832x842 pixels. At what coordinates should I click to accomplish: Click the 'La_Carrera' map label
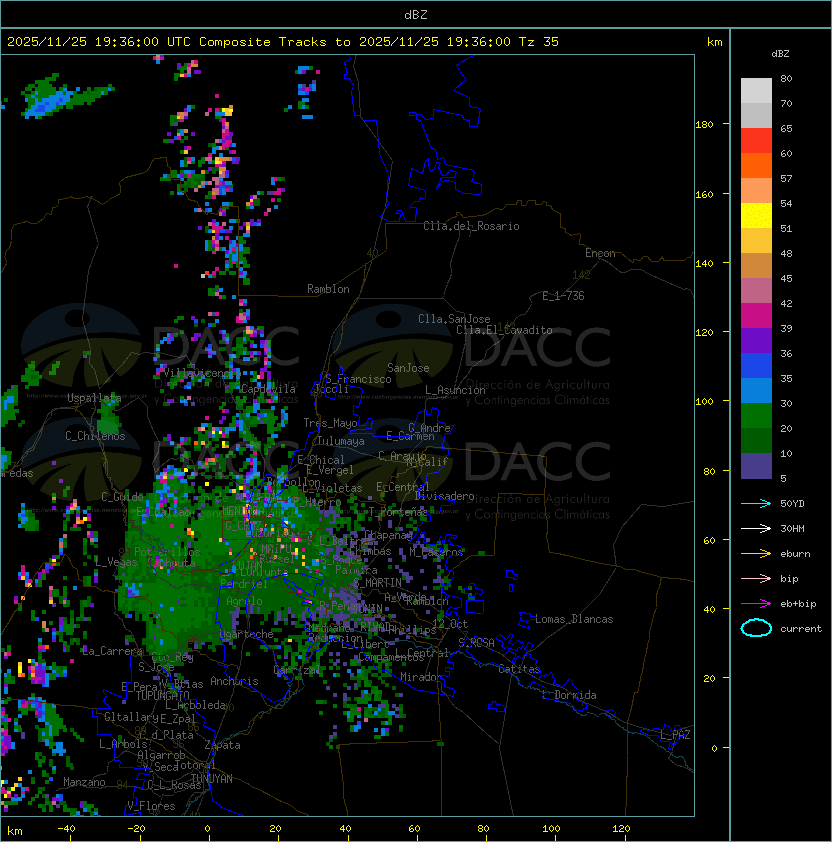112,651
